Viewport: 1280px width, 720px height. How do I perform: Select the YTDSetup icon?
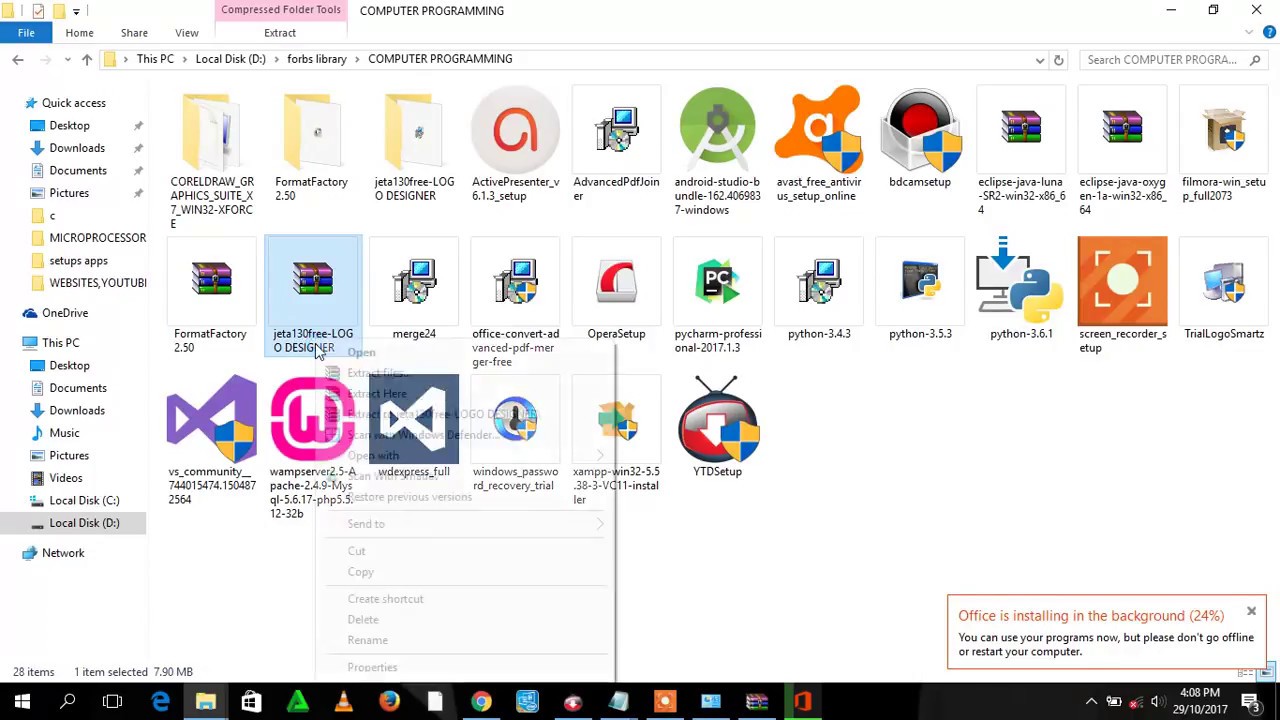pyautogui.click(x=717, y=420)
